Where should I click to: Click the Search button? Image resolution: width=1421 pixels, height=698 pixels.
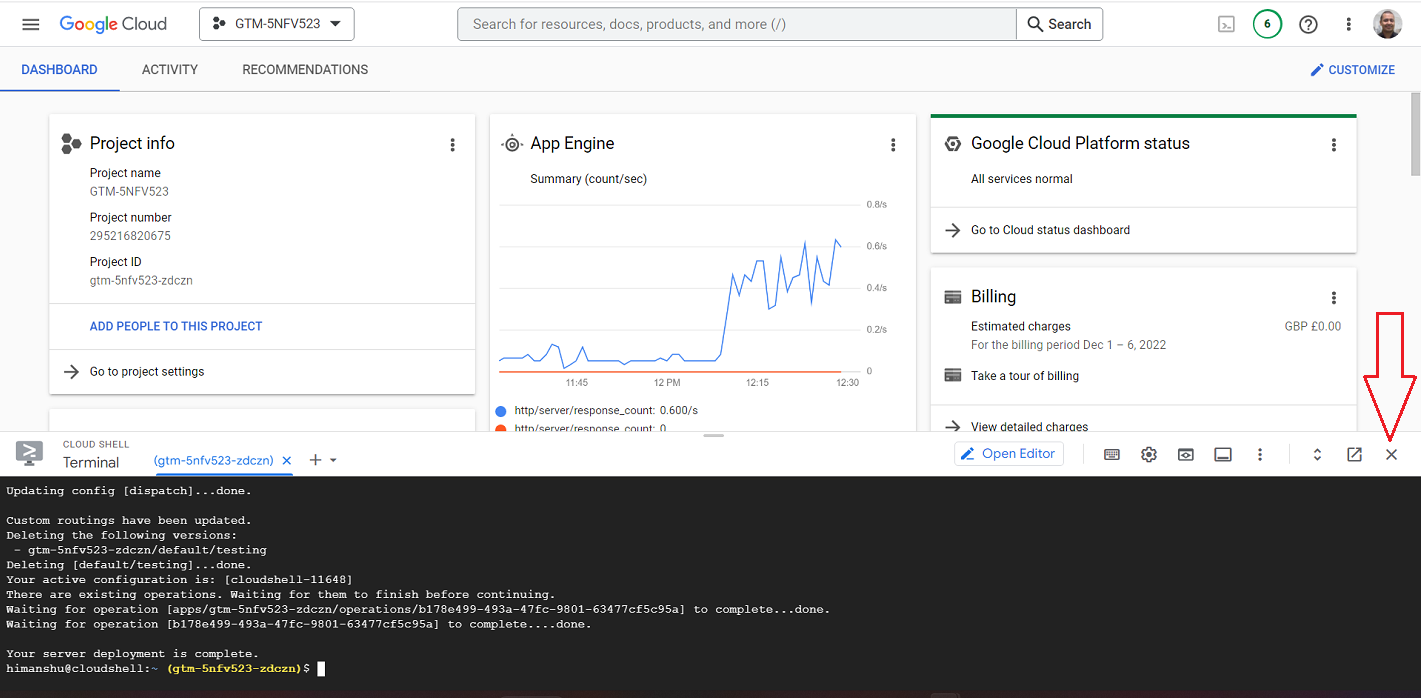click(1059, 24)
